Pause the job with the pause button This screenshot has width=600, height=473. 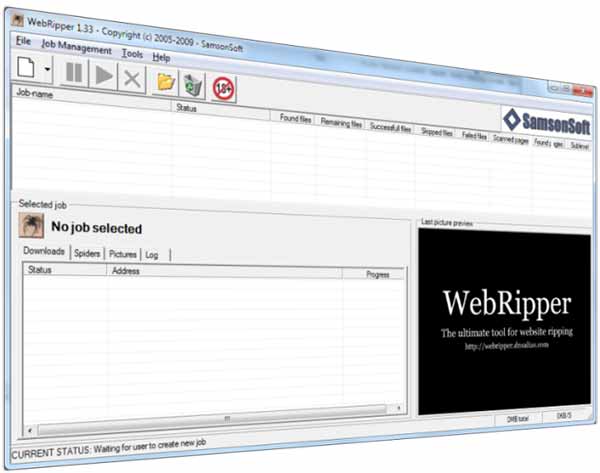pos(74,72)
